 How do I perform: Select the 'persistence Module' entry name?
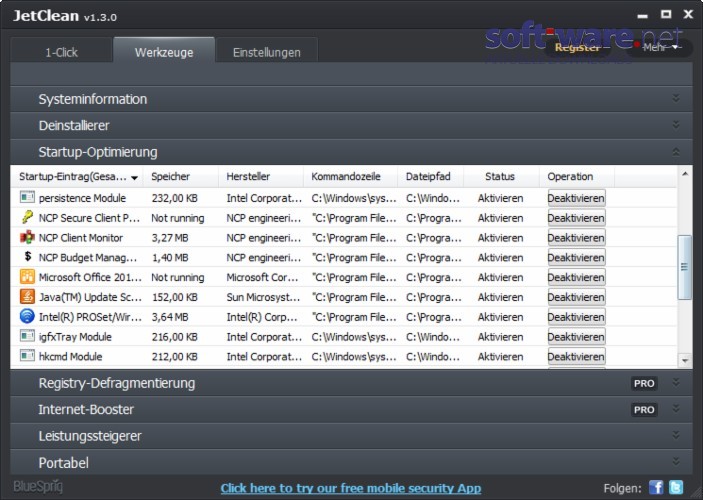tap(82, 198)
